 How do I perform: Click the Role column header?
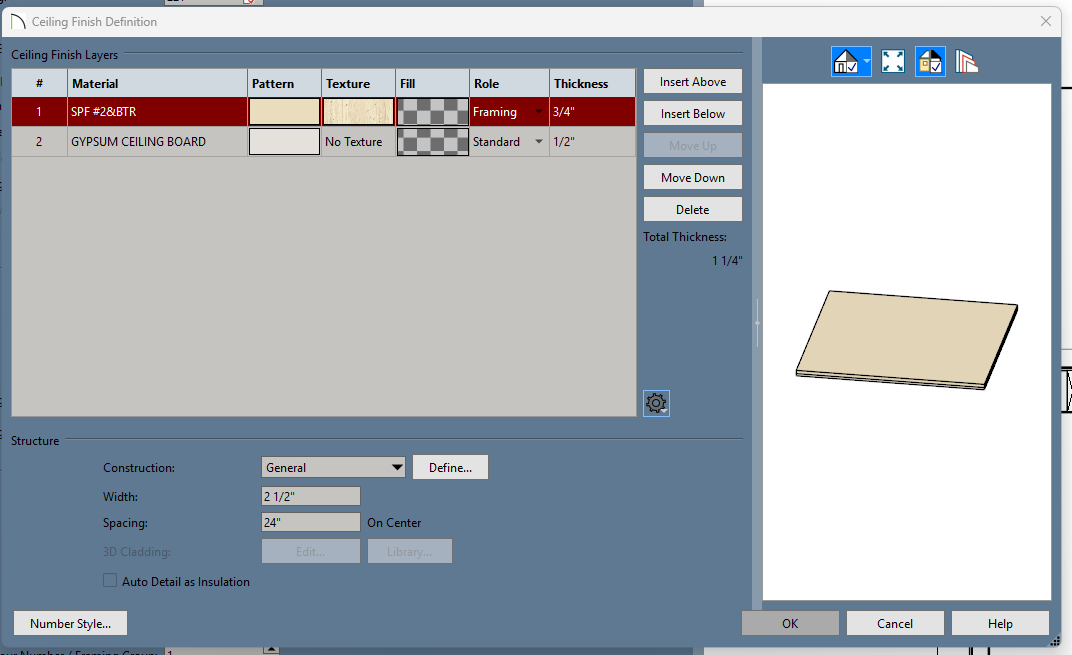pos(509,83)
